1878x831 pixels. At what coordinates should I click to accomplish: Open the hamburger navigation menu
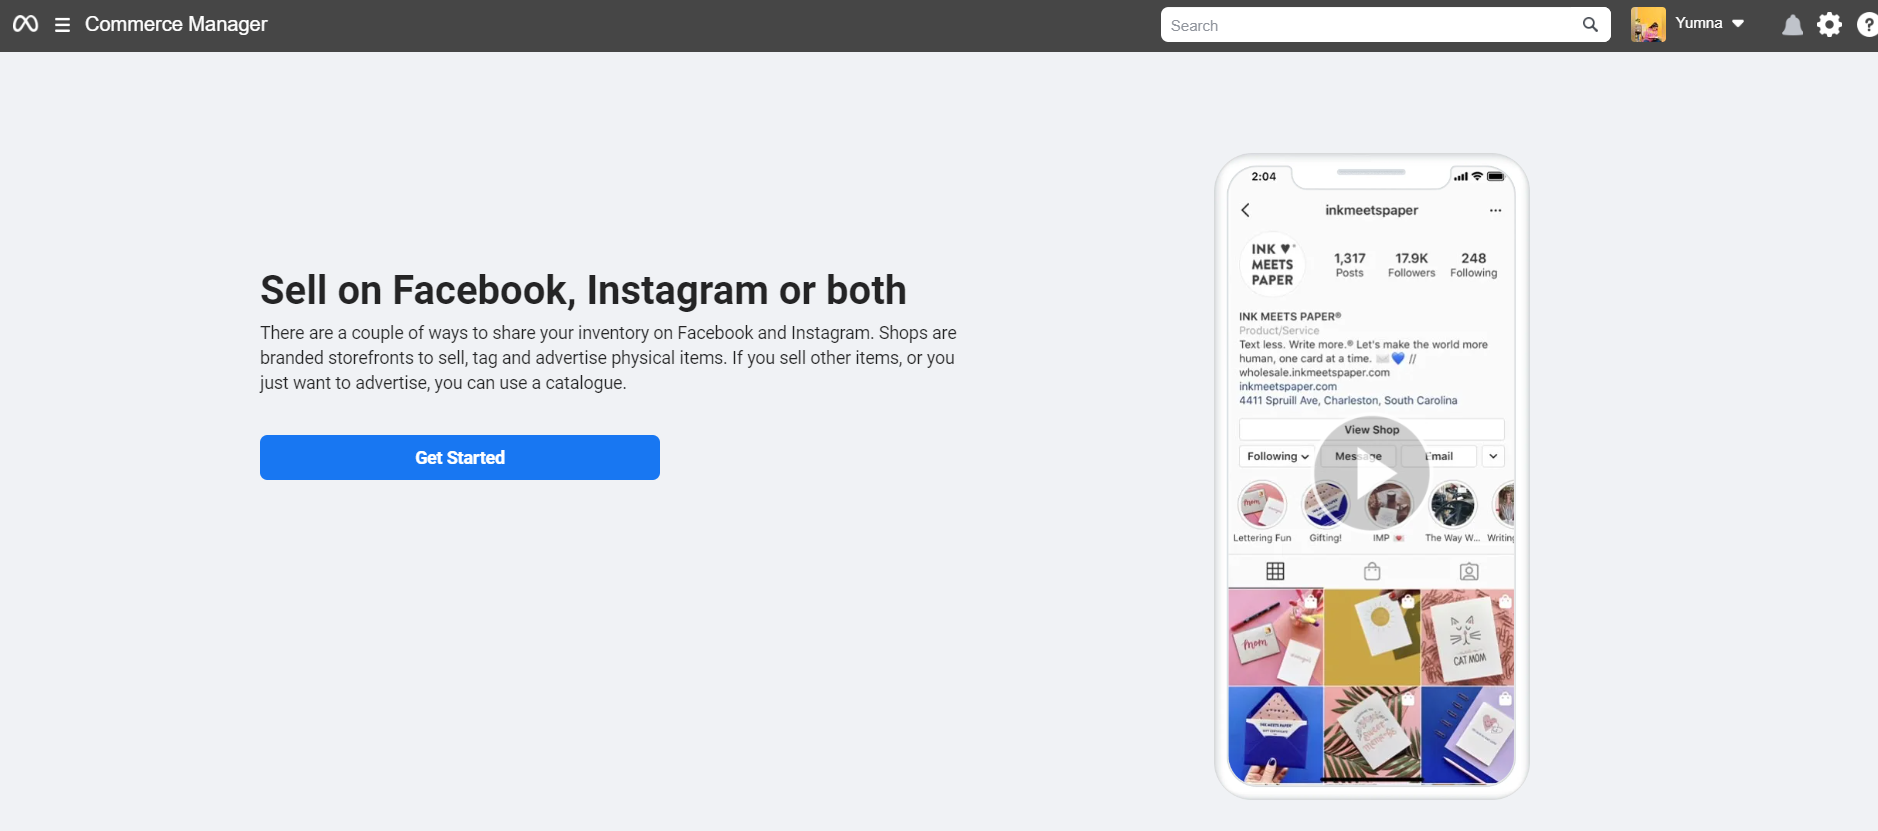pyautogui.click(x=62, y=25)
